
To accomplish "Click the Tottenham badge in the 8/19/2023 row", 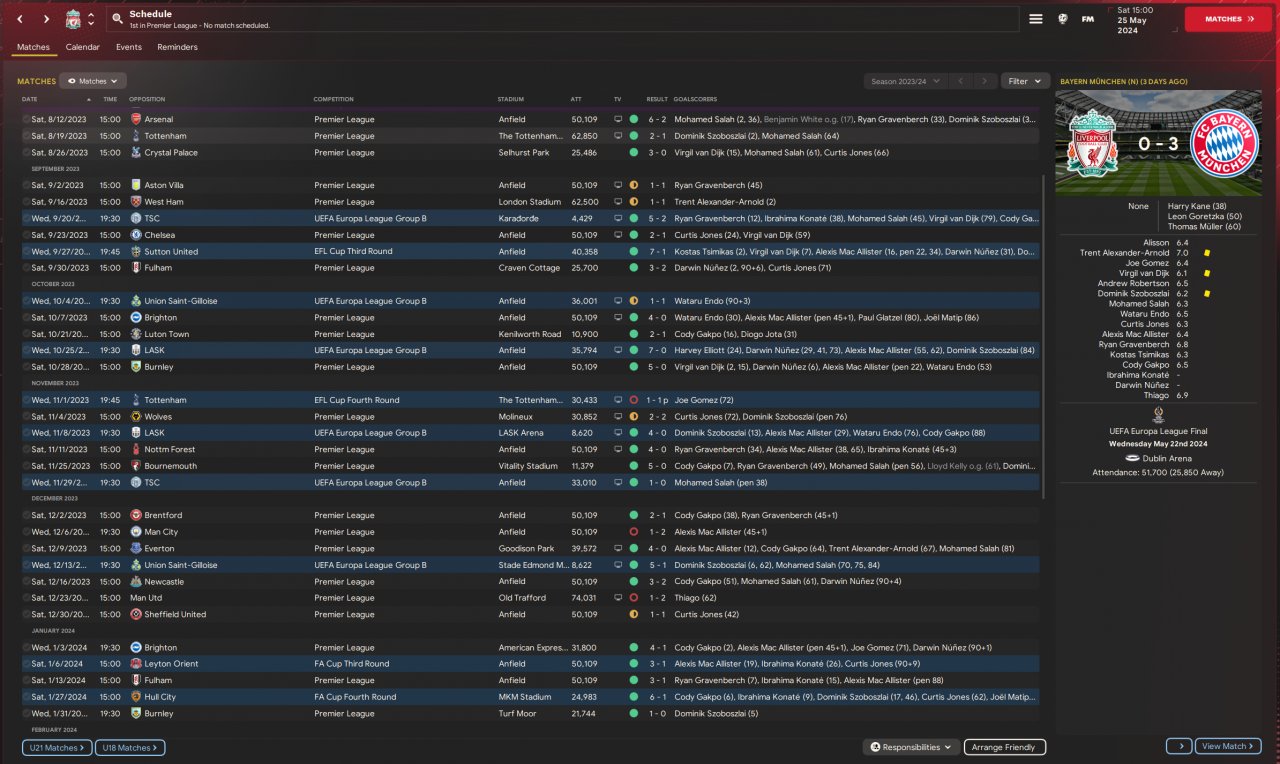I will 136,136.
